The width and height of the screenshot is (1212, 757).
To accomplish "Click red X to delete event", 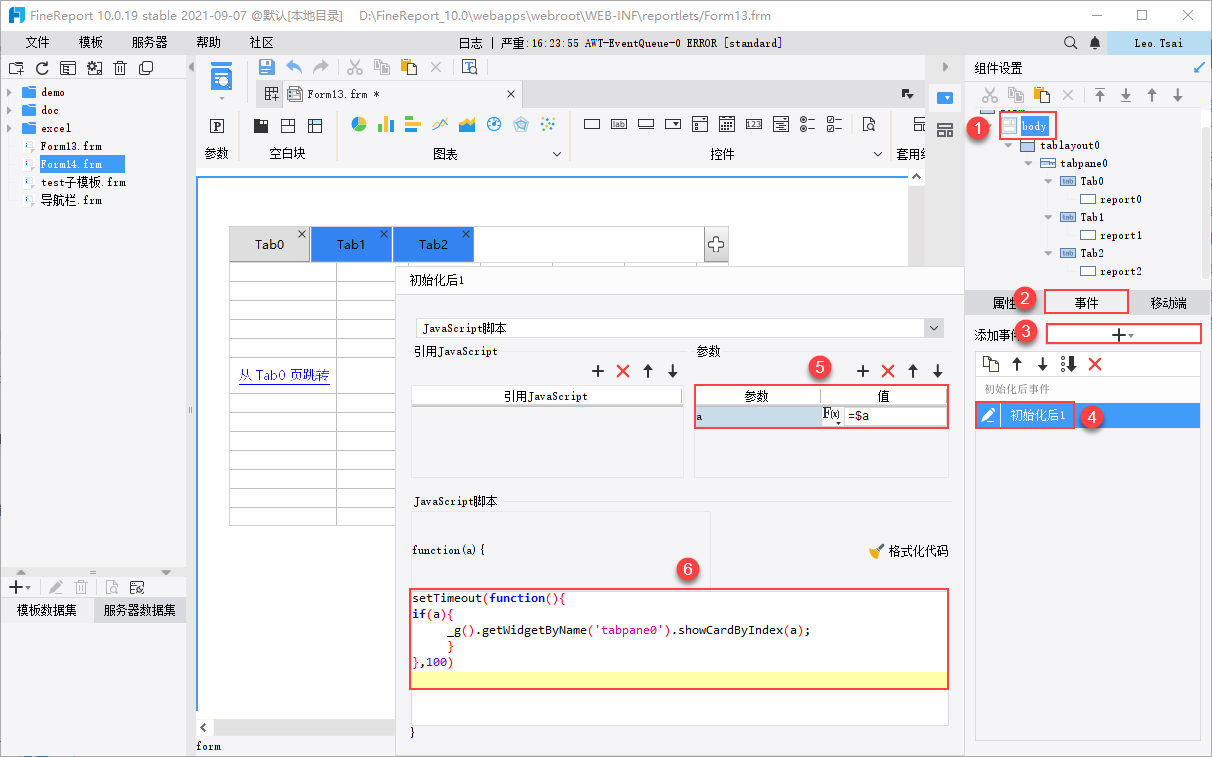I will (x=1095, y=364).
